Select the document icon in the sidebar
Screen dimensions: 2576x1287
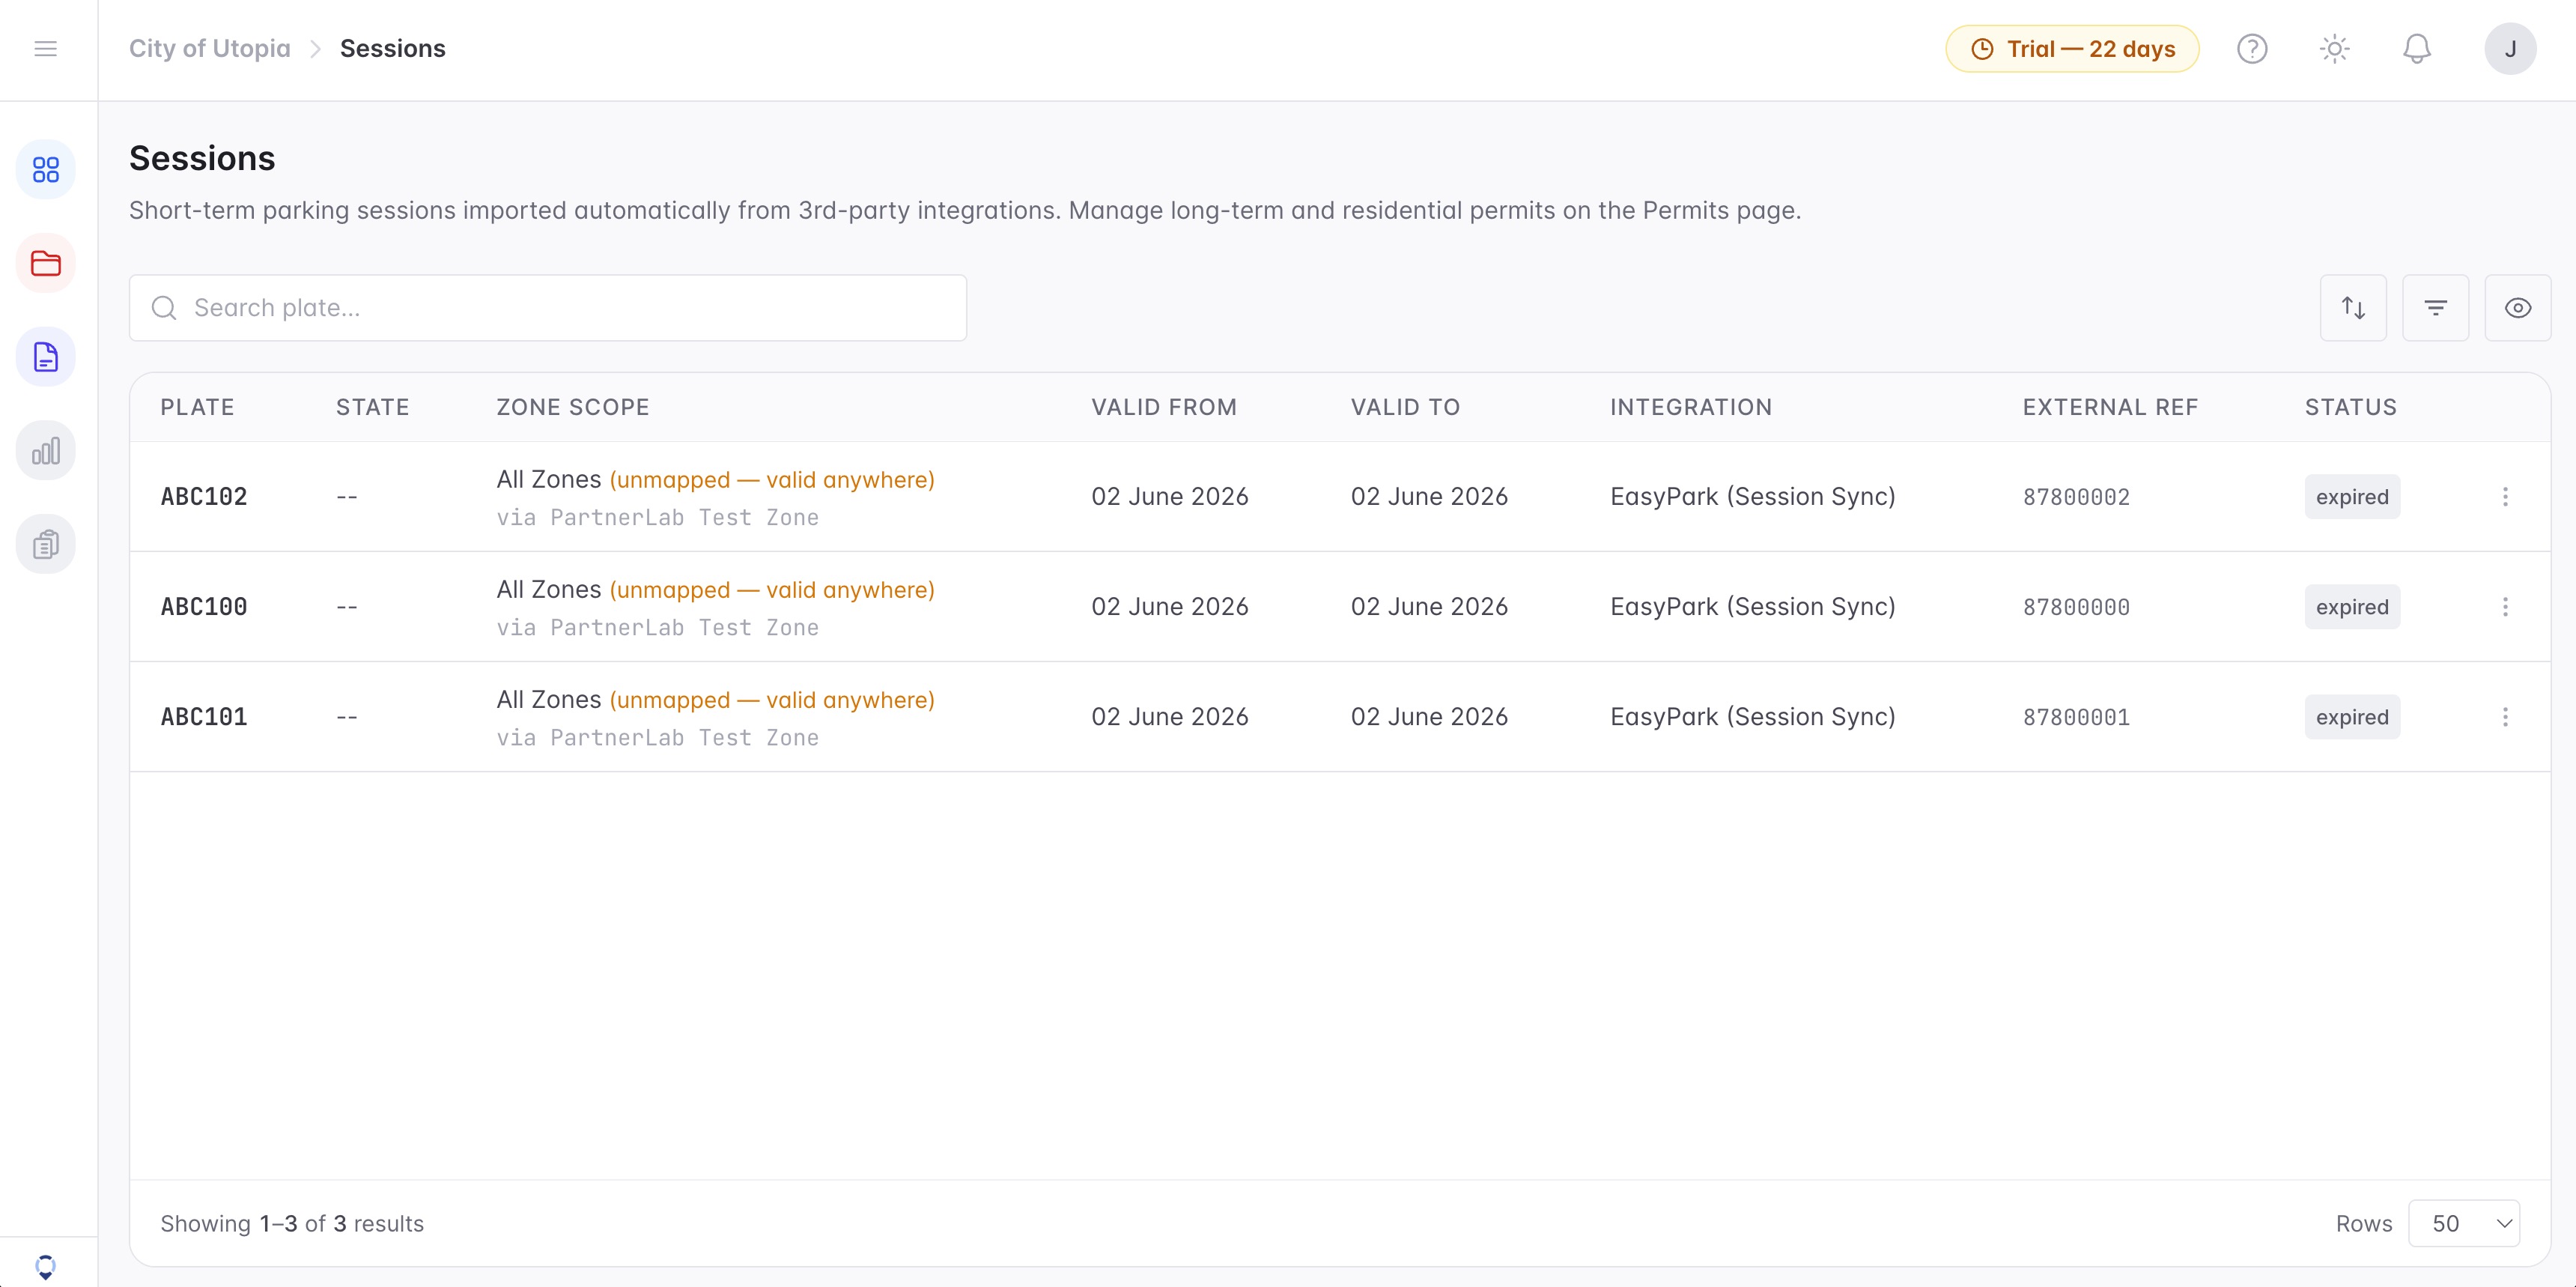click(46, 357)
